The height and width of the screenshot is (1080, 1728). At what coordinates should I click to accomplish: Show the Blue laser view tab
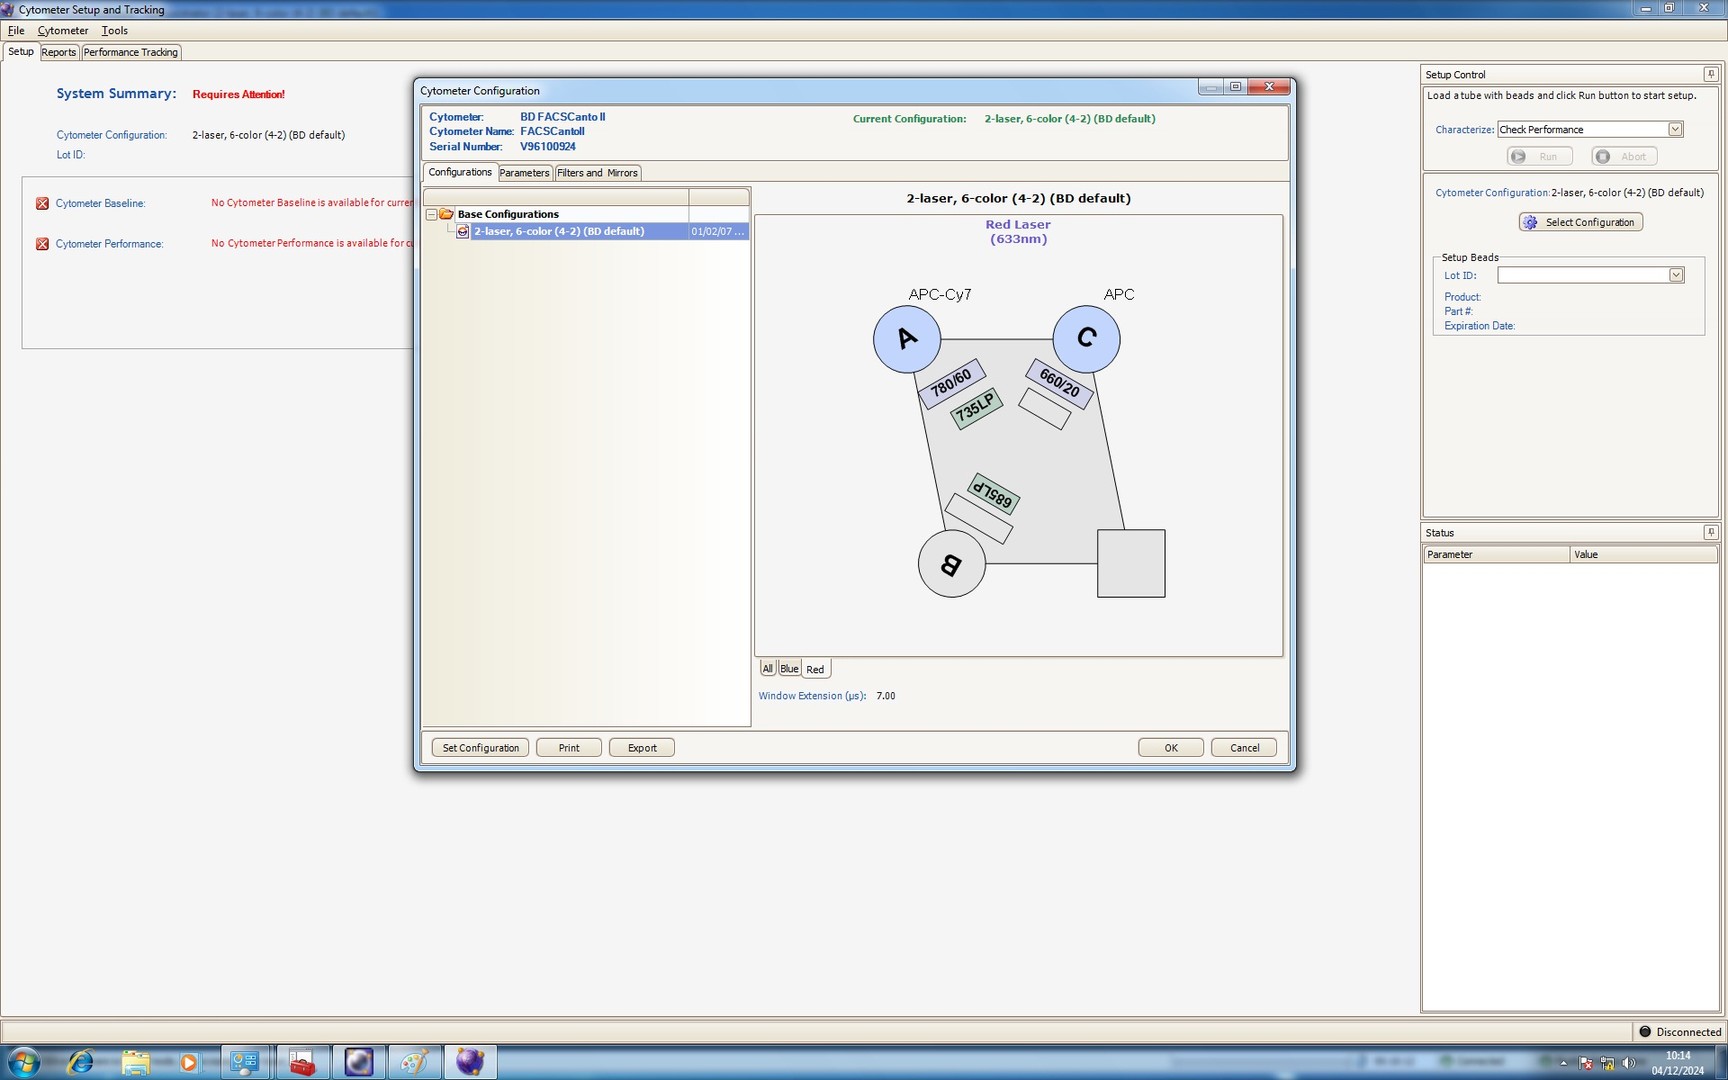coord(789,669)
